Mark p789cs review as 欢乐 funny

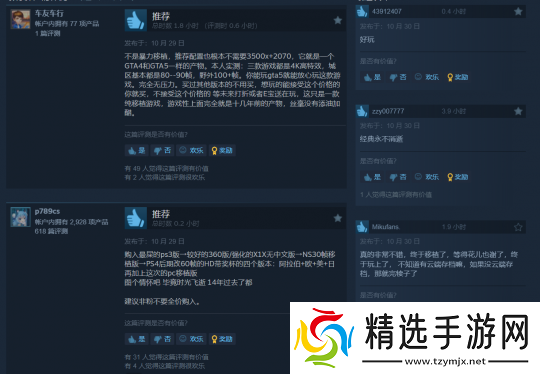[x=191, y=339]
